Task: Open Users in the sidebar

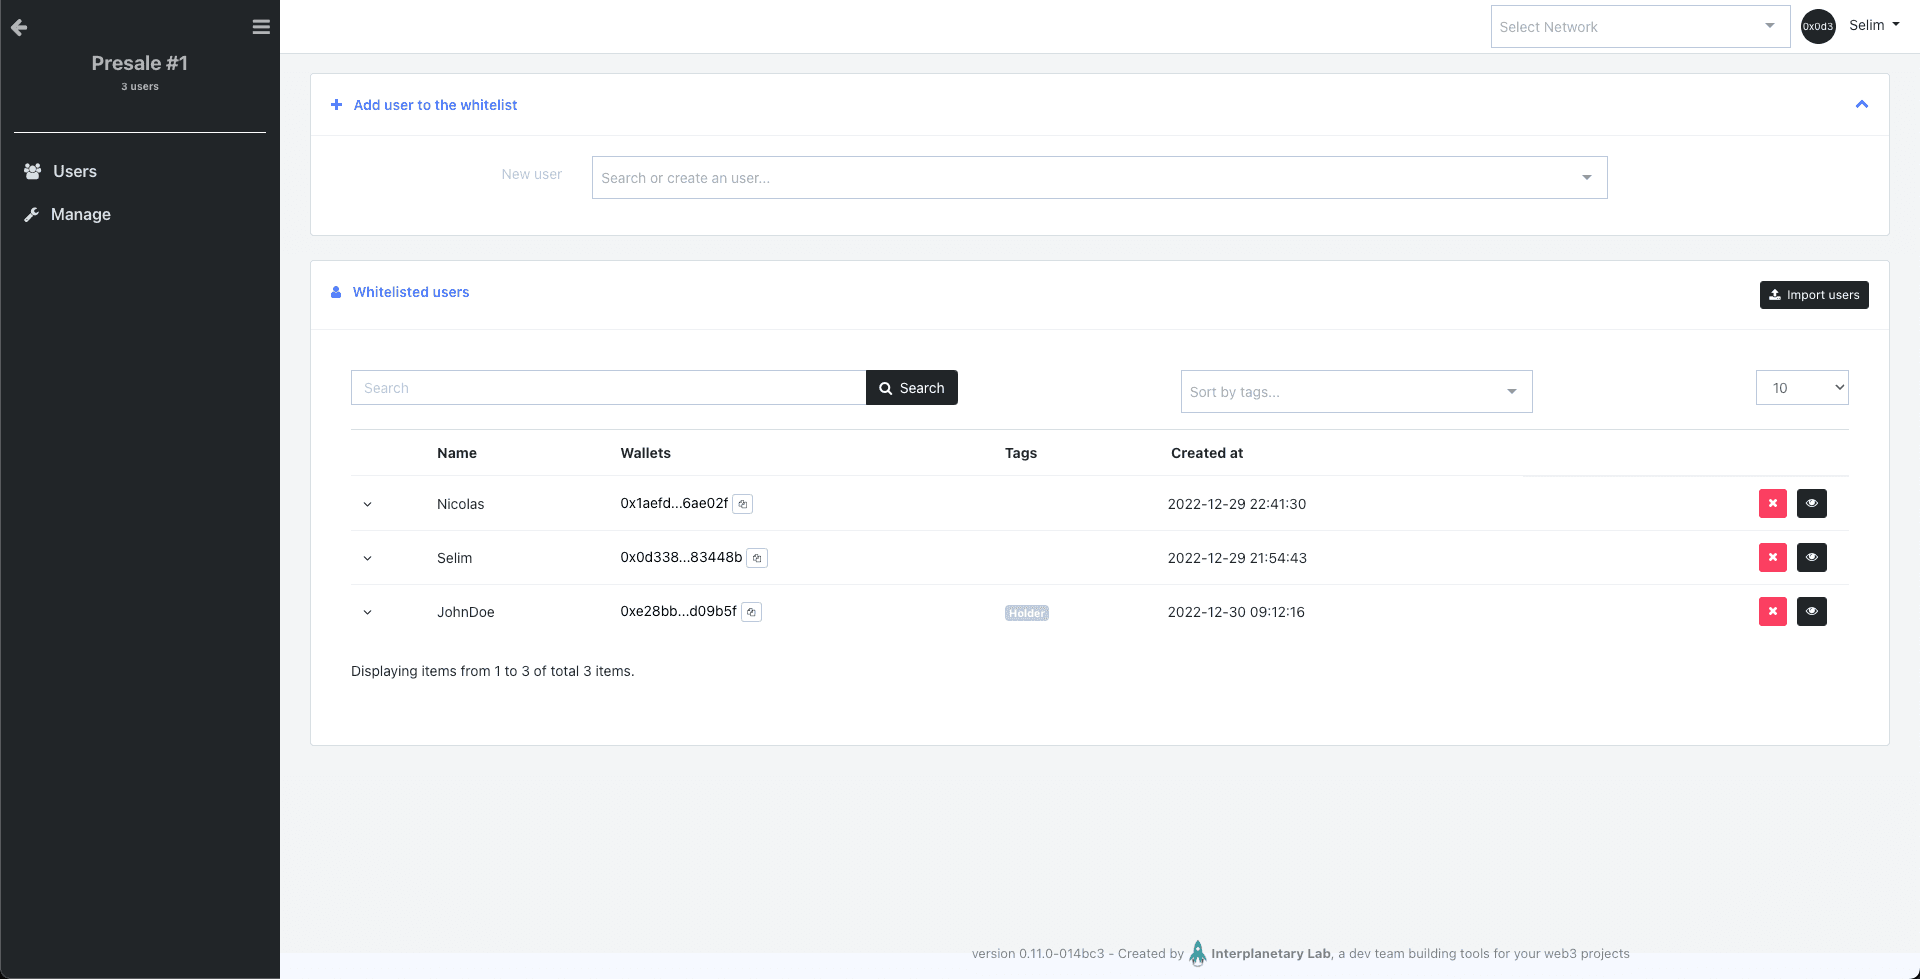Action: (x=74, y=172)
